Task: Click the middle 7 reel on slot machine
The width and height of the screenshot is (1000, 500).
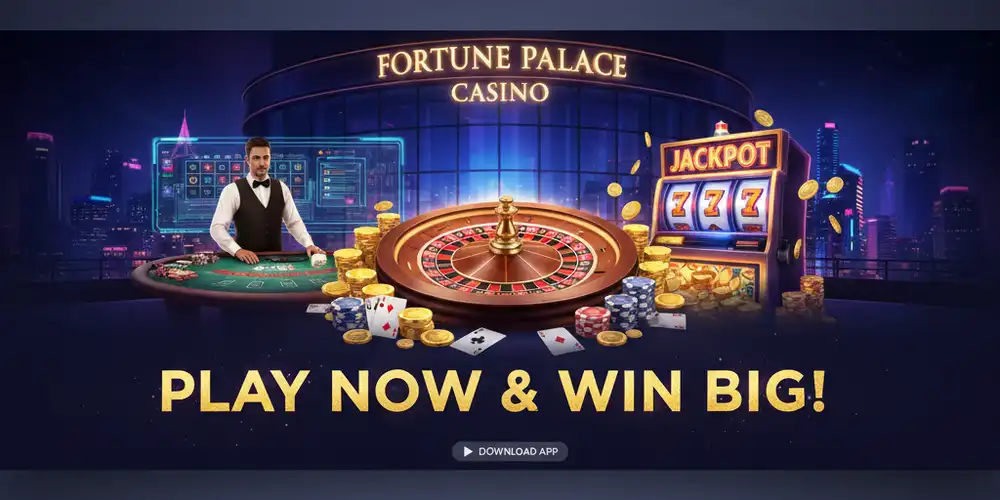Action: click(x=715, y=205)
